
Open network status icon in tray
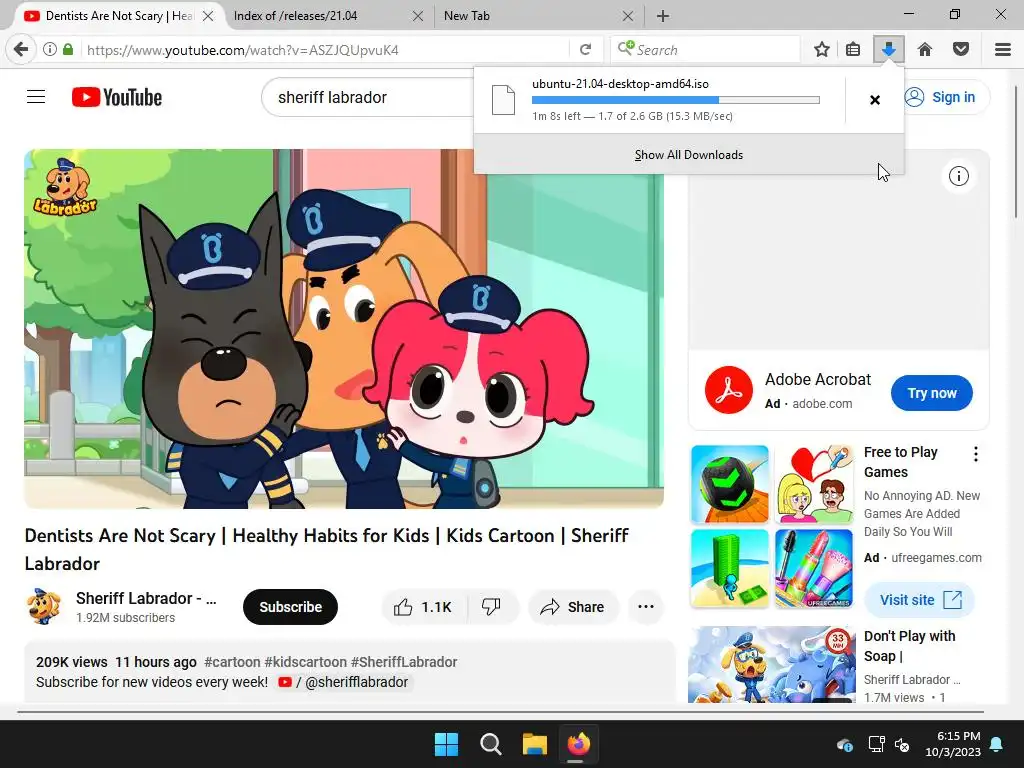(x=876, y=744)
